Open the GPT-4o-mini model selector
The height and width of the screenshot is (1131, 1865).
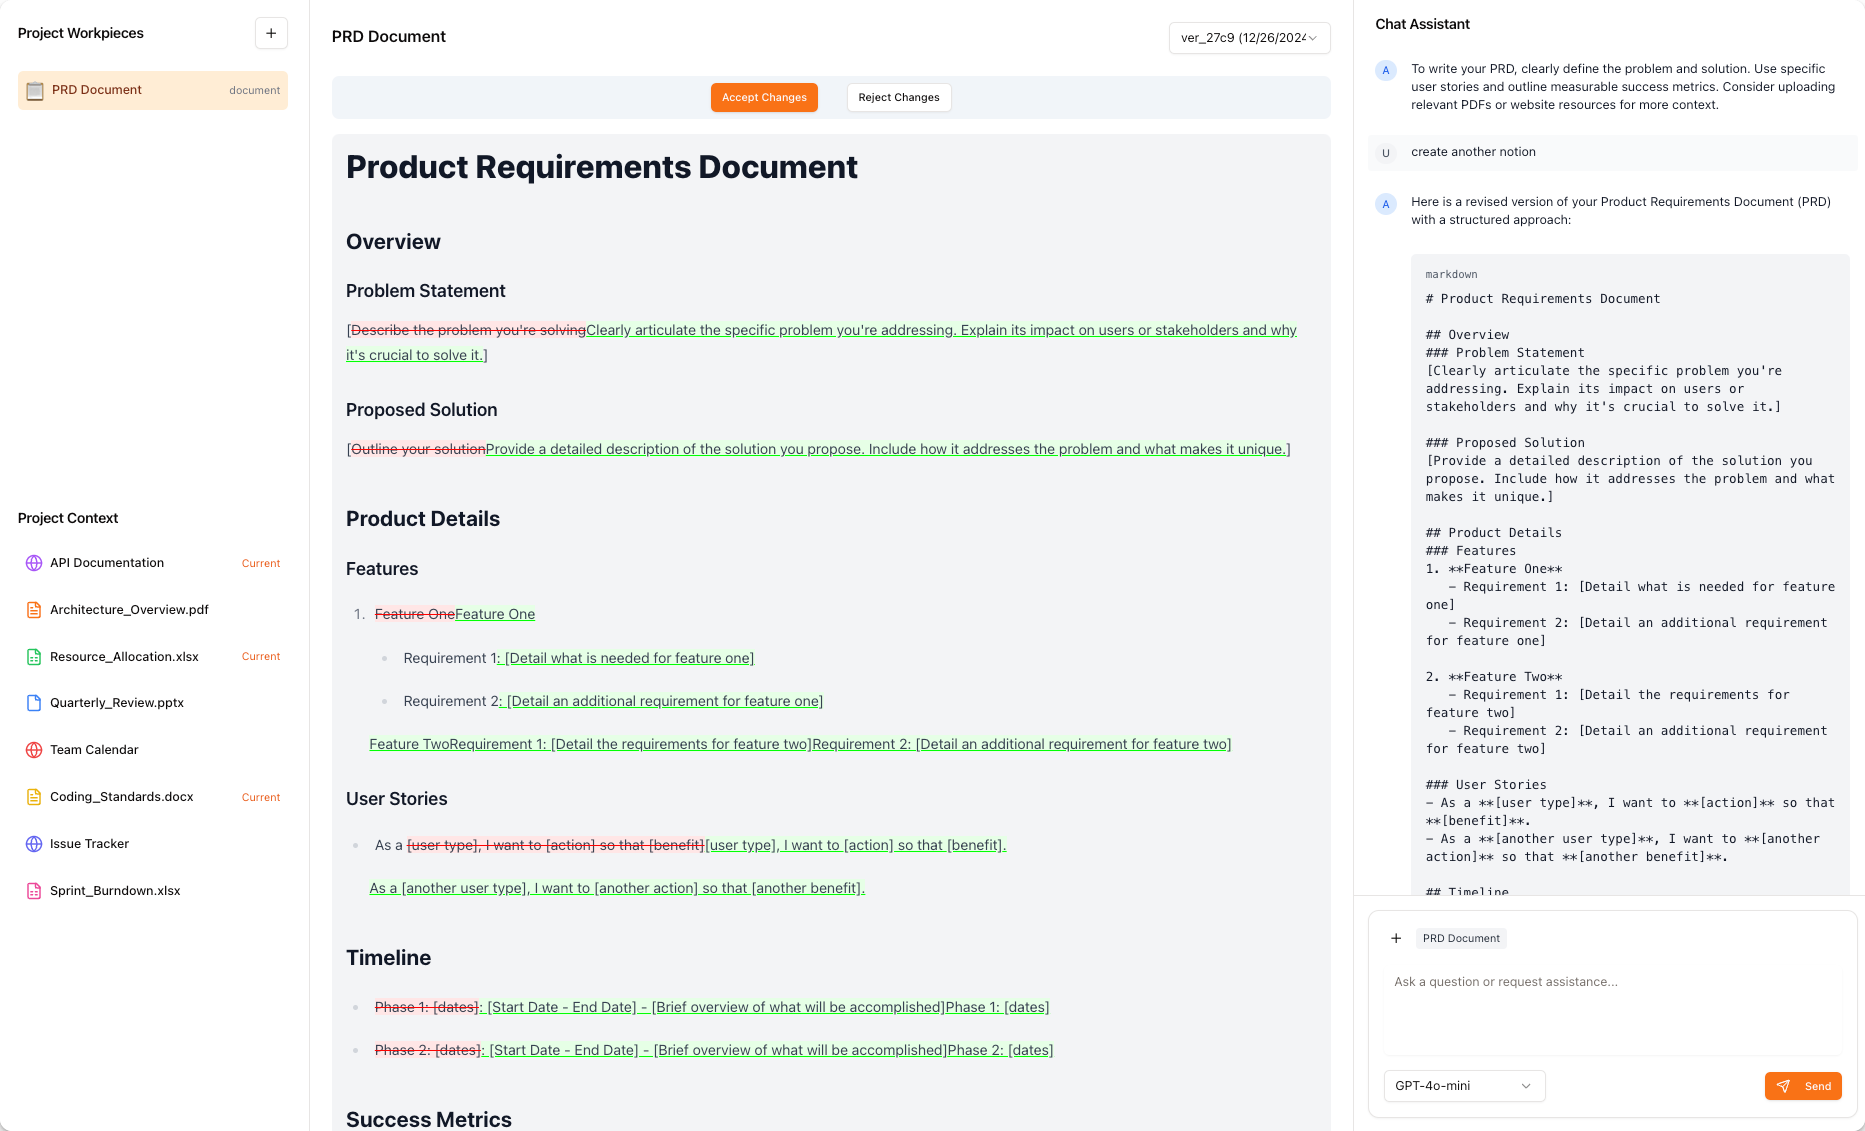pos(1463,1086)
